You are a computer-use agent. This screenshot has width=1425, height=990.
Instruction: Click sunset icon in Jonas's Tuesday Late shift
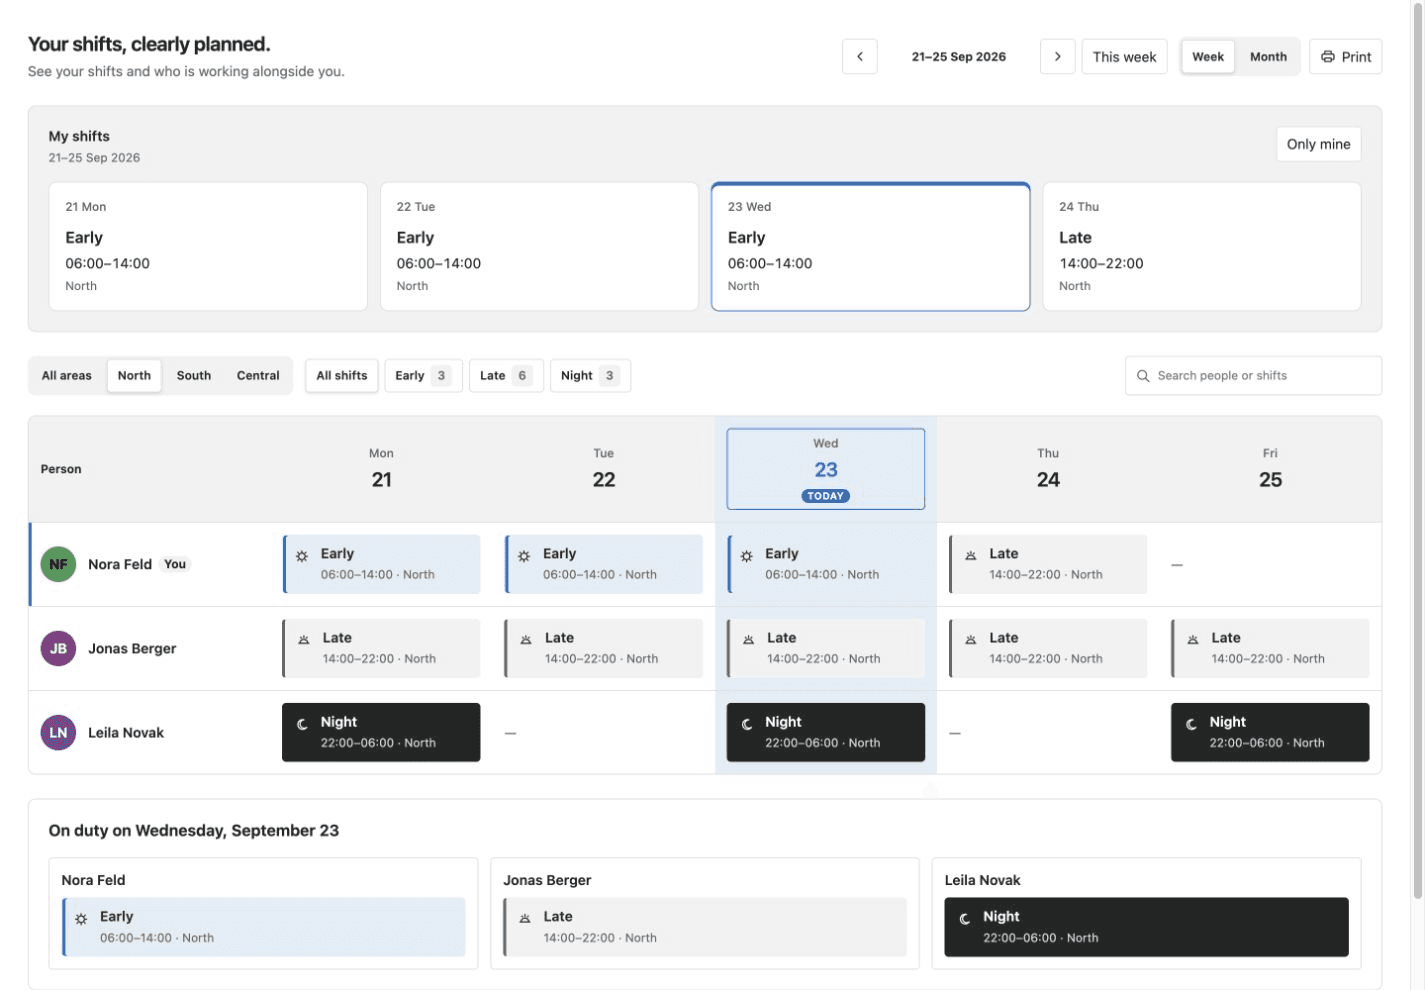pos(526,639)
